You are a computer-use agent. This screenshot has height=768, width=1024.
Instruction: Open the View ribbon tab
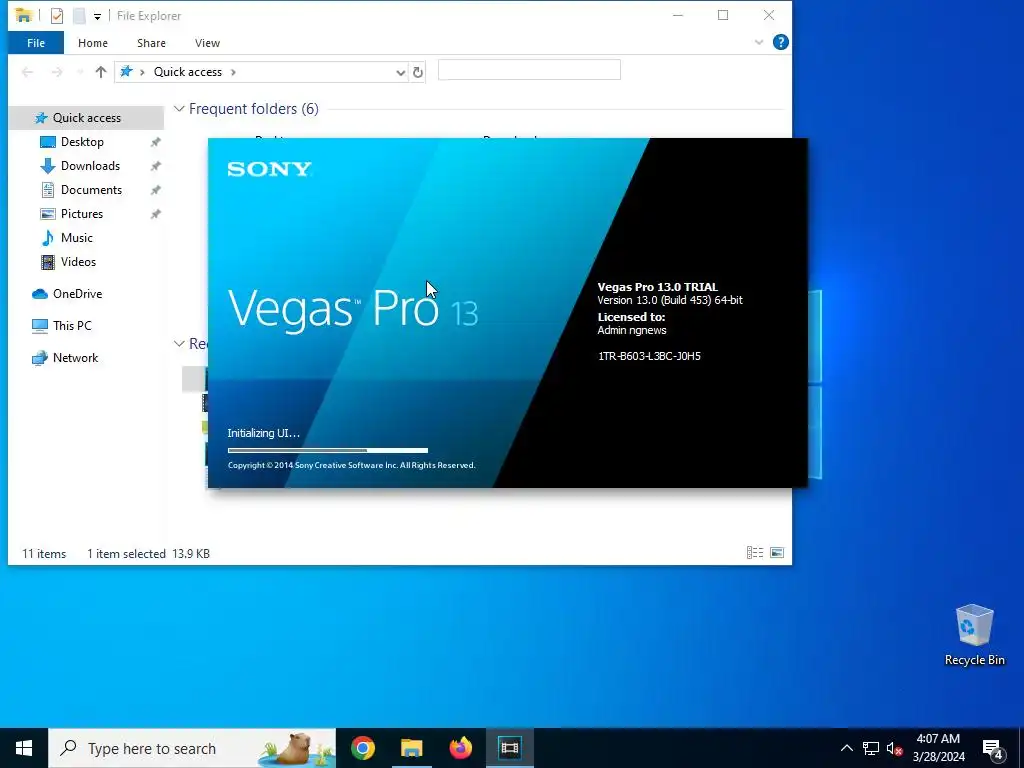click(207, 43)
